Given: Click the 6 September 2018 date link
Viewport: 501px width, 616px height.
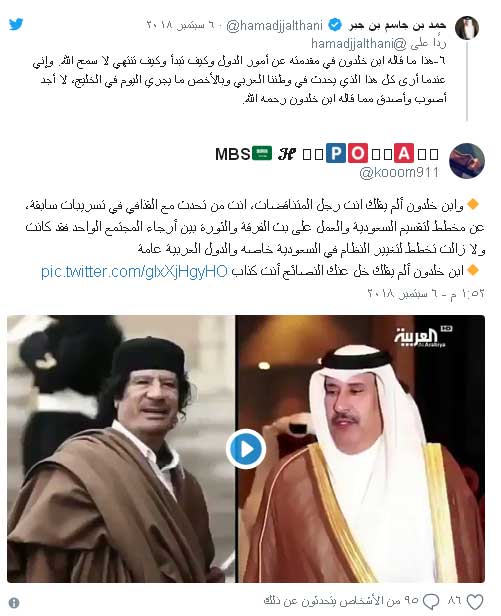Looking at the screenshot, I should [181, 26].
